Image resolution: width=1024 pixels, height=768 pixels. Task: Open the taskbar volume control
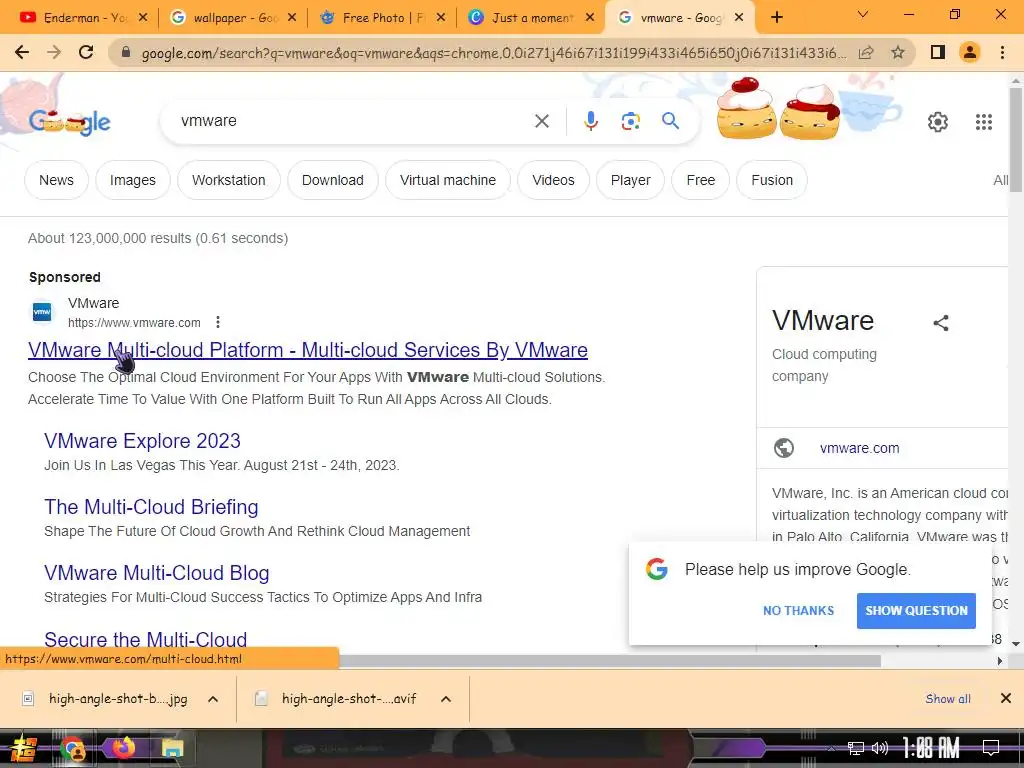(x=880, y=748)
